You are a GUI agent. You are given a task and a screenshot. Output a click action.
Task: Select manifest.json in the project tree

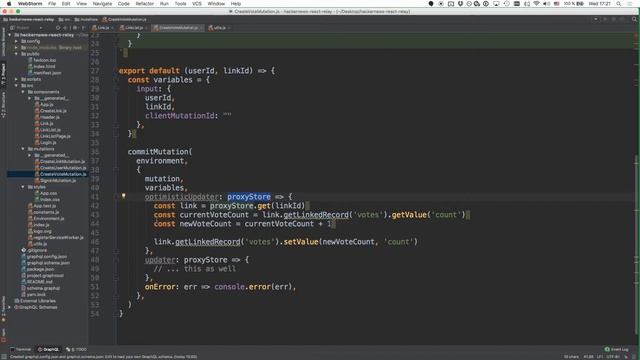click(47, 73)
